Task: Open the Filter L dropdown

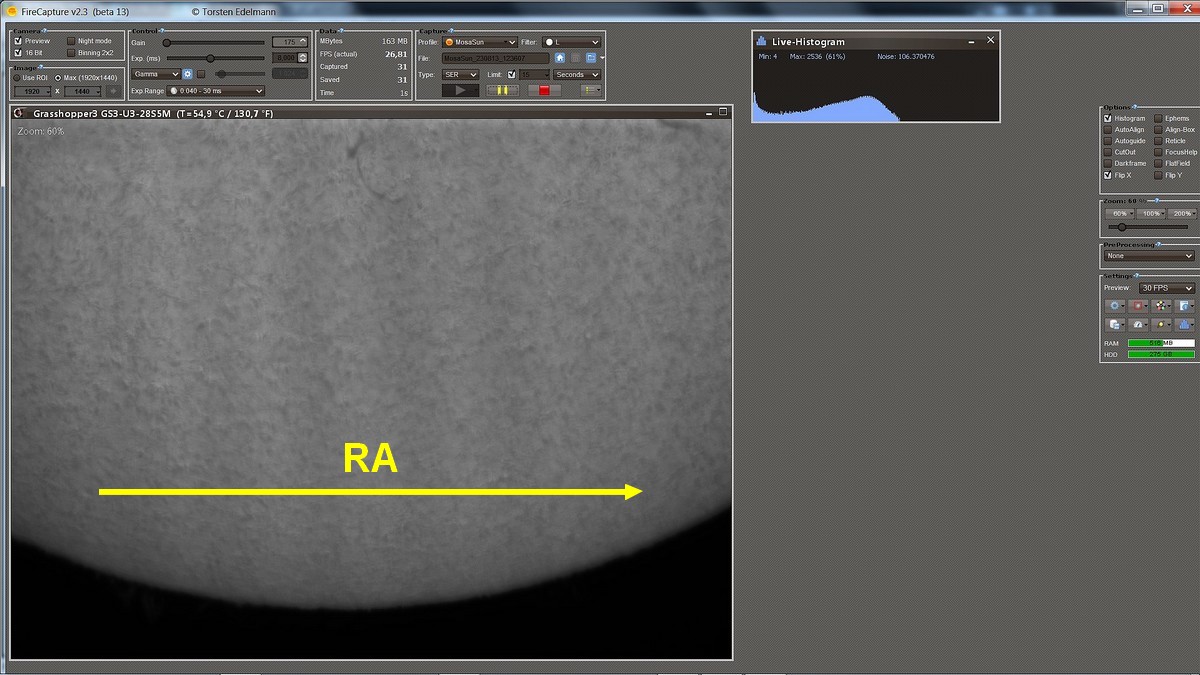Action: click(571, 42)
